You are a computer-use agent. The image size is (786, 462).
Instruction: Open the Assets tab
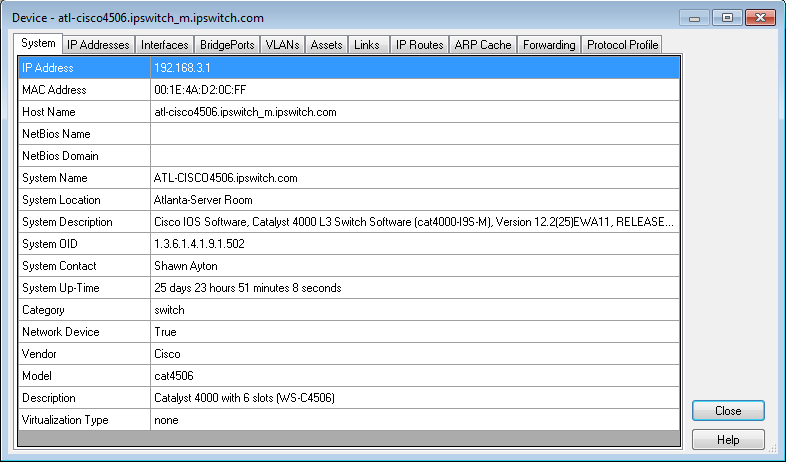(326, 45)
